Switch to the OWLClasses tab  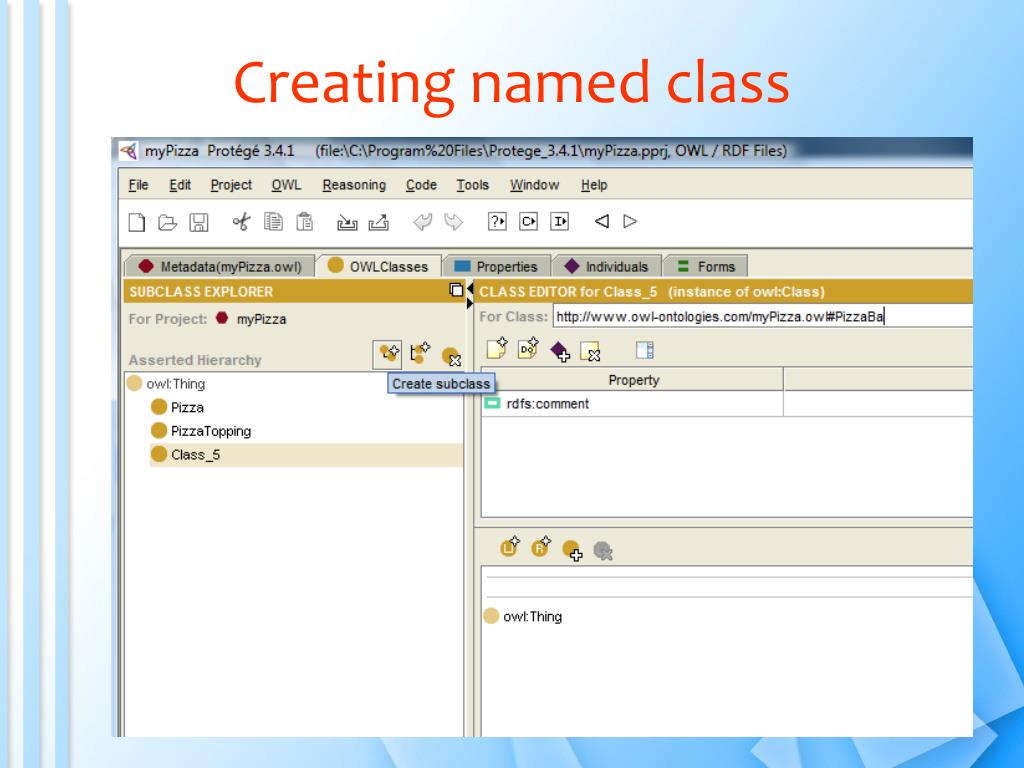click(378, 266)
